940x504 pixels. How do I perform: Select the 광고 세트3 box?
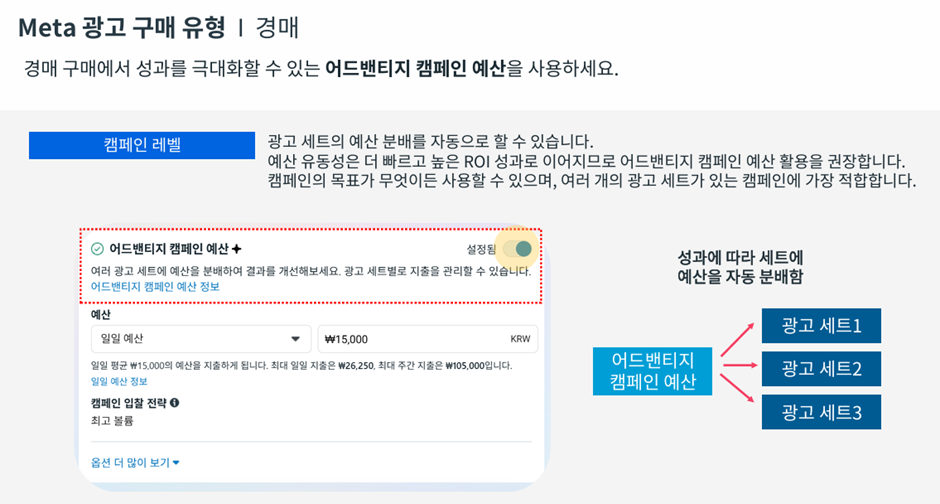(821, 412)
